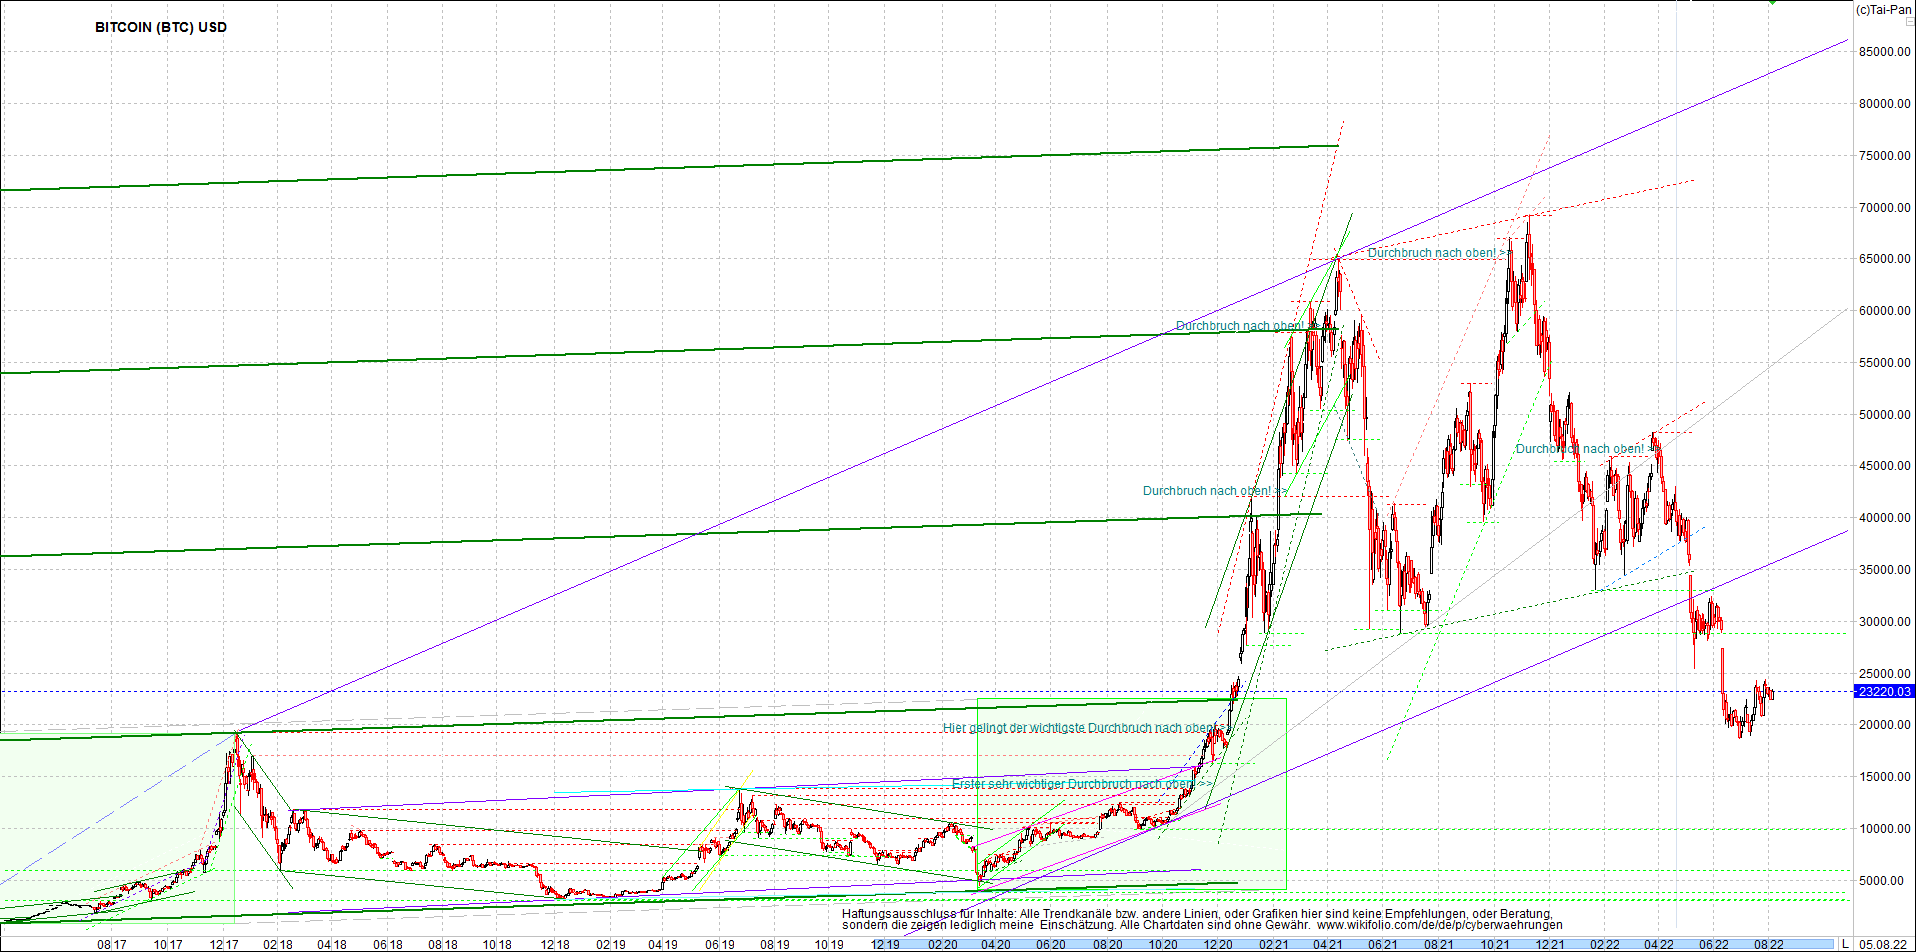Click the 10000.00 price axis label

(x=1884, y=829)
